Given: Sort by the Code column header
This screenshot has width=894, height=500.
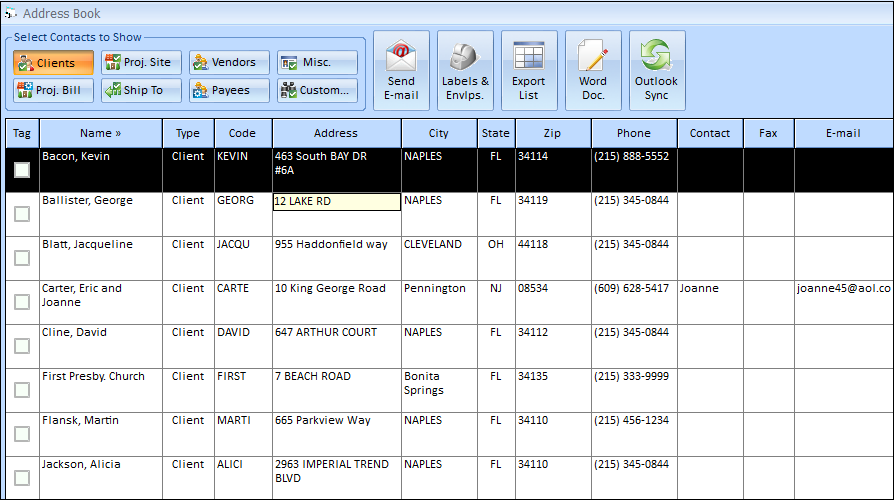Looking at the screenshot, I should click(x=243, y=133).
